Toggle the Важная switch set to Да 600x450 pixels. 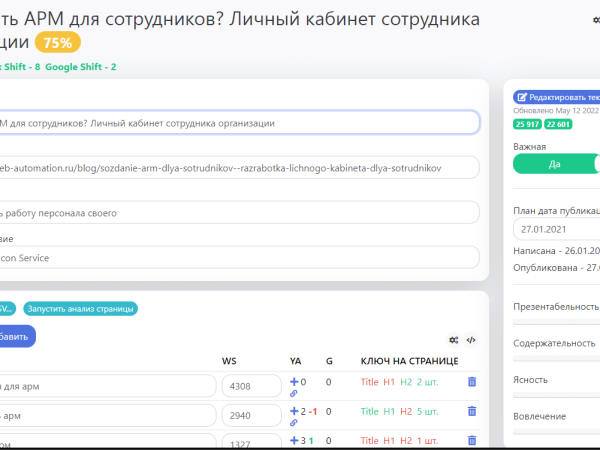(x=556, y=165)
